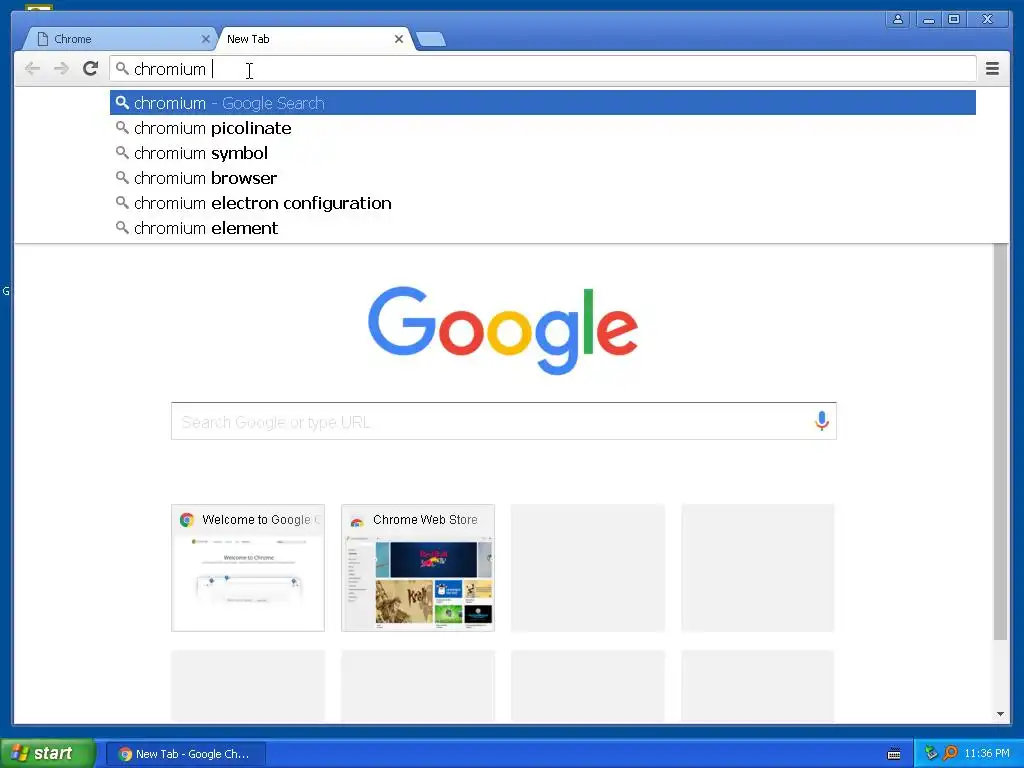Close the Chrome window

pyautogui.click(x=988, y=20)
